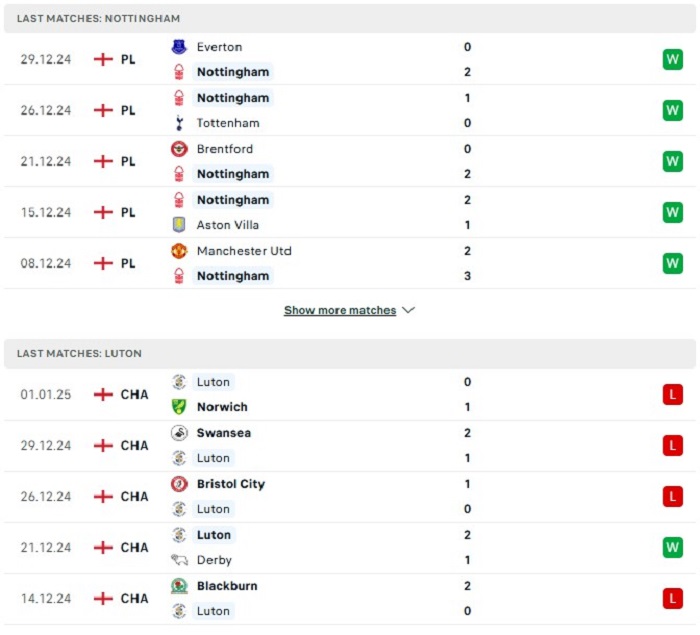Click the Bristol City badge icon
Screen dimensions: 700x635
[179, 484]
